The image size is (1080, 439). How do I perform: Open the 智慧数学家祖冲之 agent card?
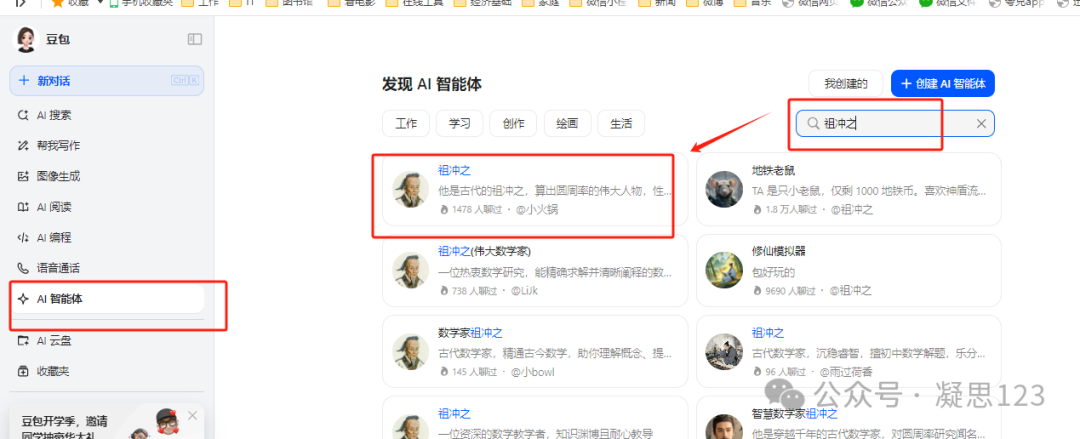[x=849, y=418]
